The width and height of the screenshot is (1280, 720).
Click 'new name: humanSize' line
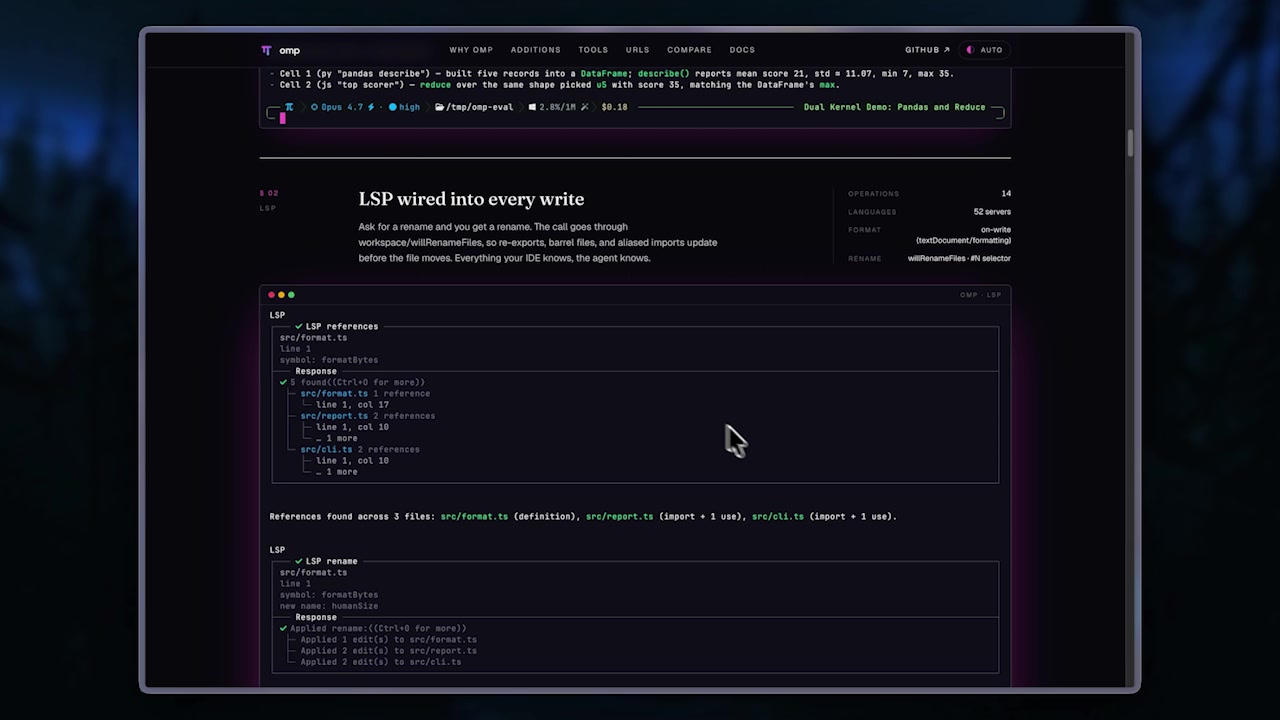point(329,606)
